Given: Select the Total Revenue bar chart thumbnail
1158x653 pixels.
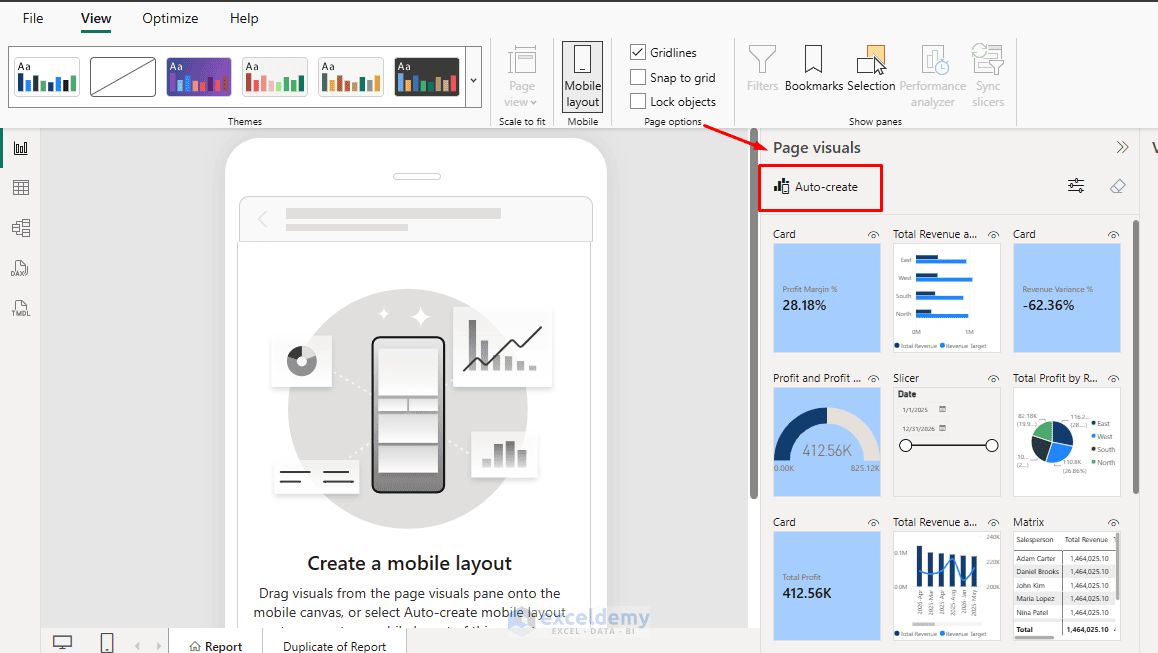Looking at the screenshot, I should pyautogui.click(x=947, y=298).
